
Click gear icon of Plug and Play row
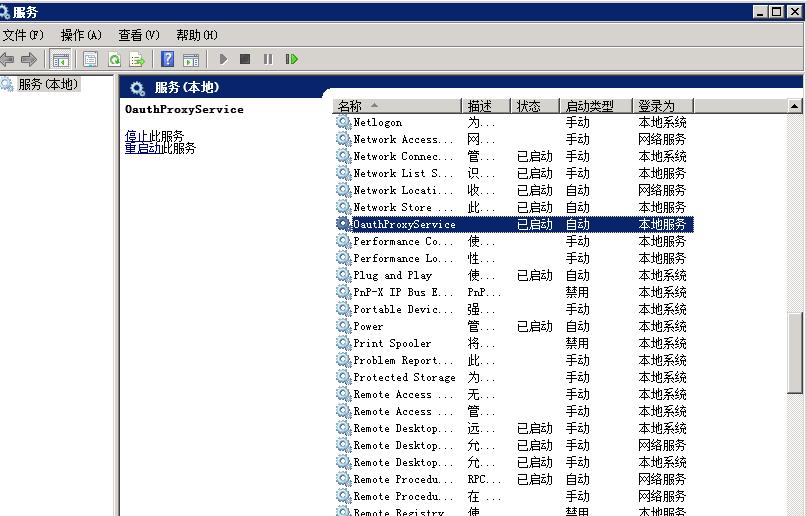point(343,275)
